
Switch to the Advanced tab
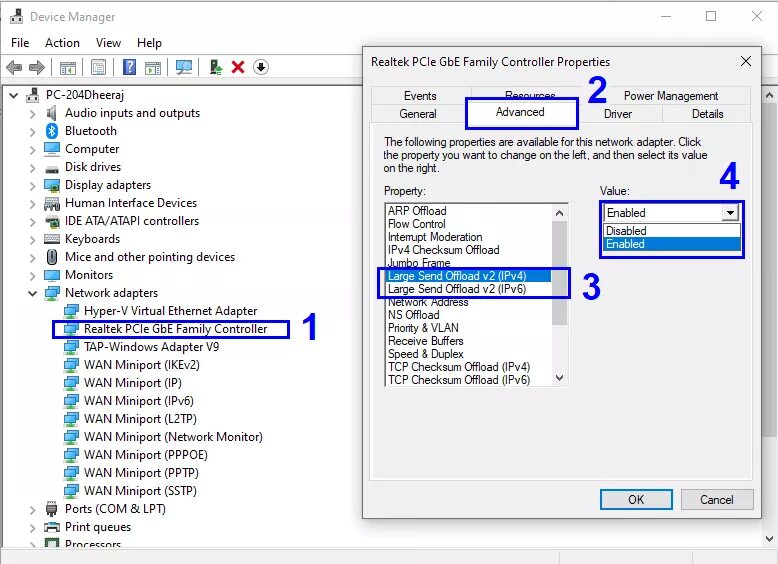click(x=520, y=112)
